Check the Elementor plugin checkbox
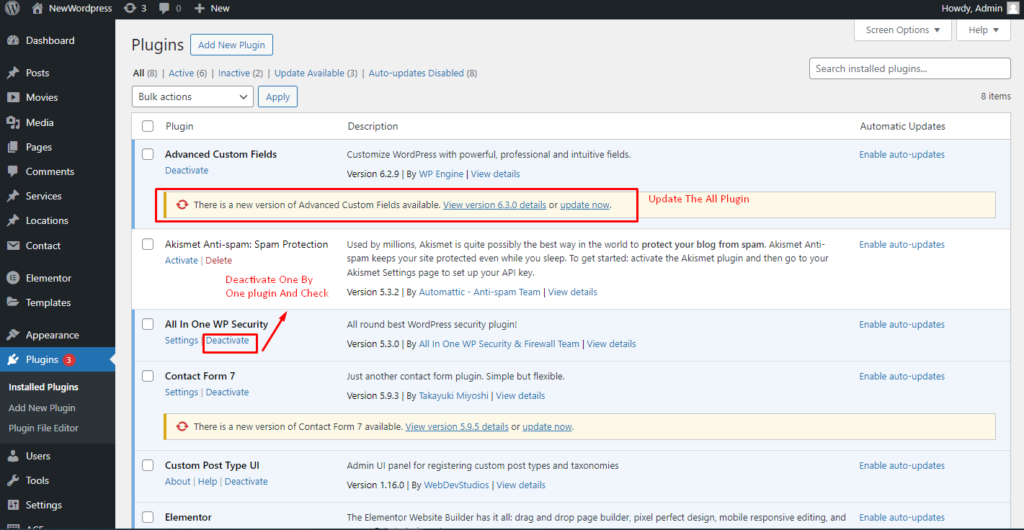Viewport: 1024px width, 530px height. 148,516
